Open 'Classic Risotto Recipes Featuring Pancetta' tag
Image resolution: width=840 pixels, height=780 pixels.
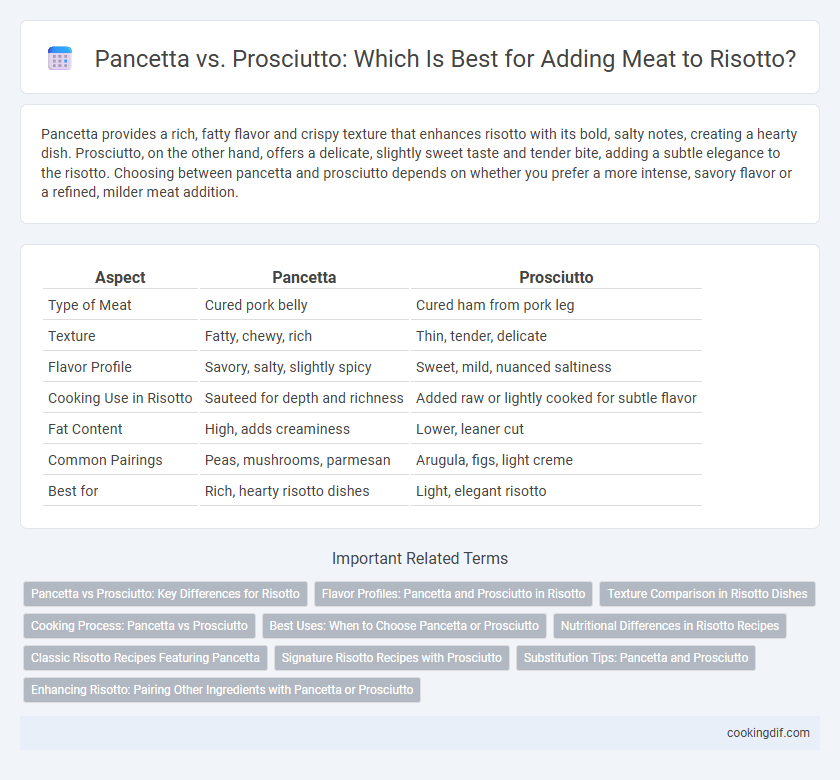coord(145,658)
